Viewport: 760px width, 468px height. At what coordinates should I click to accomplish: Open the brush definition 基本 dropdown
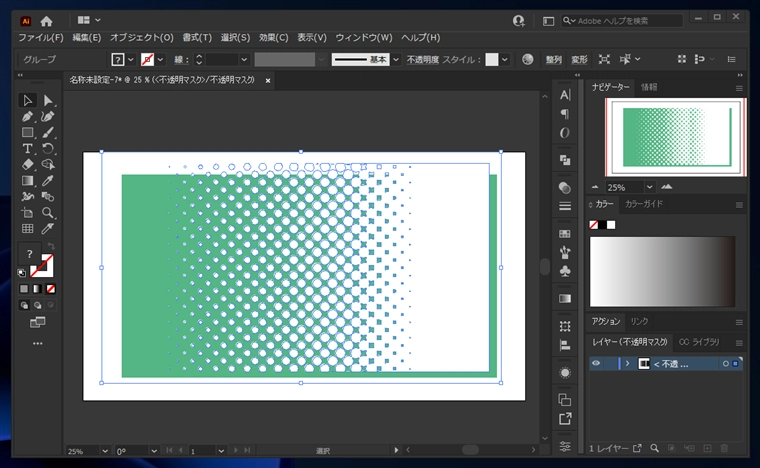396,60
